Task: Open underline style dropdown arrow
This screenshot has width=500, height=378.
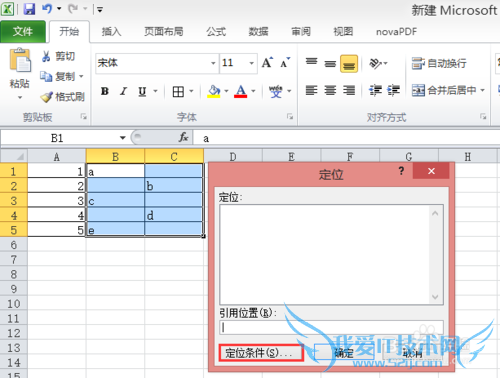Action: point(155,91)
